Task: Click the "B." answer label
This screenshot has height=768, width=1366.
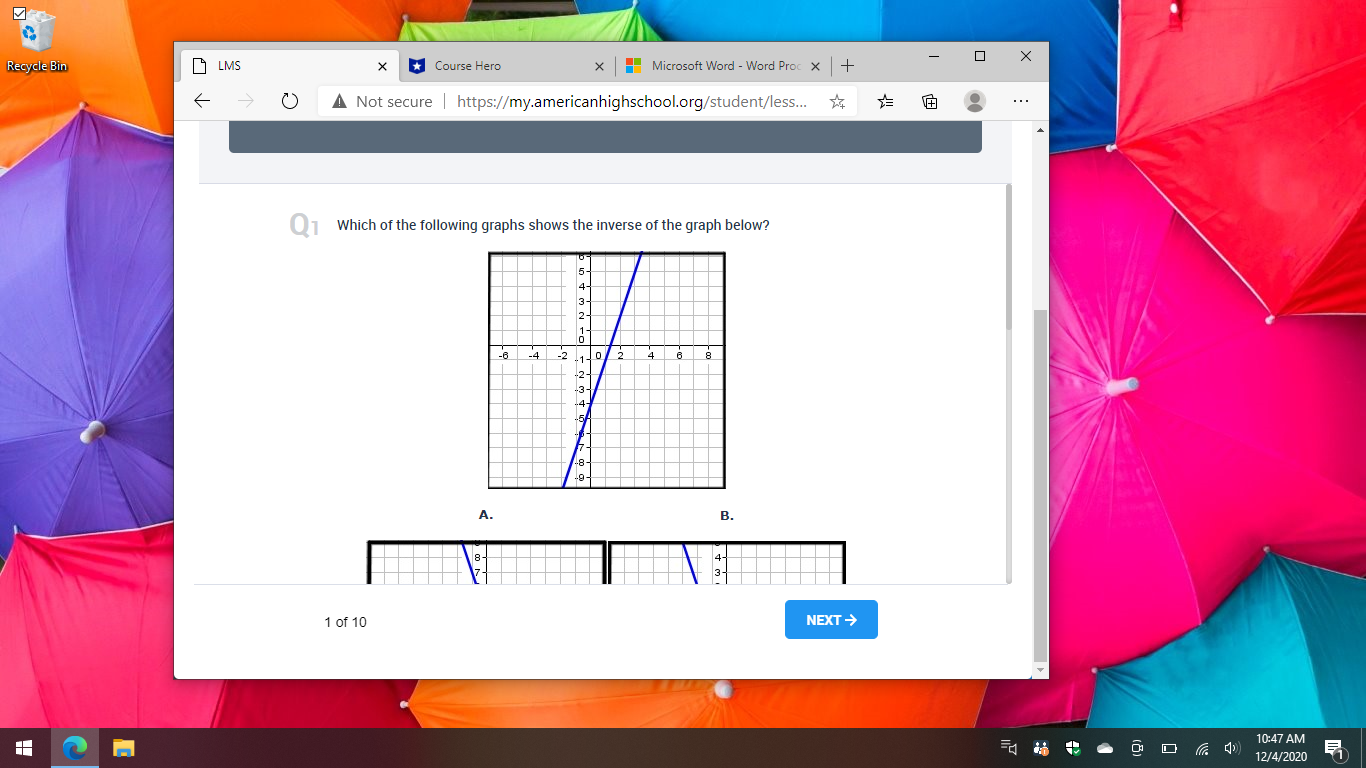Action: [727, 516]
